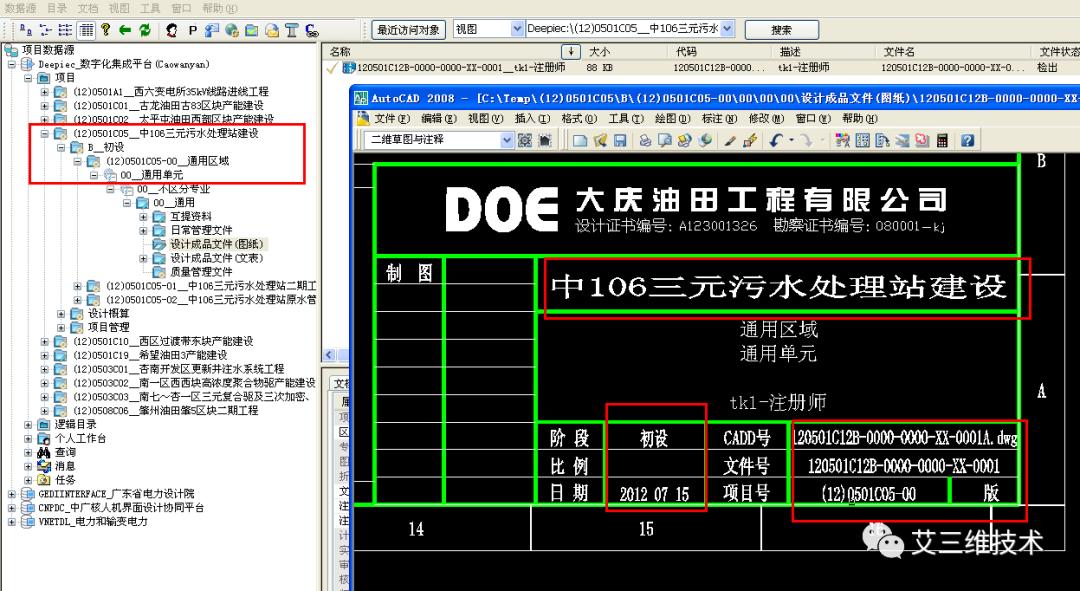Screen dimensions: 1080x591
Task: Click the green Refresh icon in the toolbar
Action: click(x=146, y=30)
